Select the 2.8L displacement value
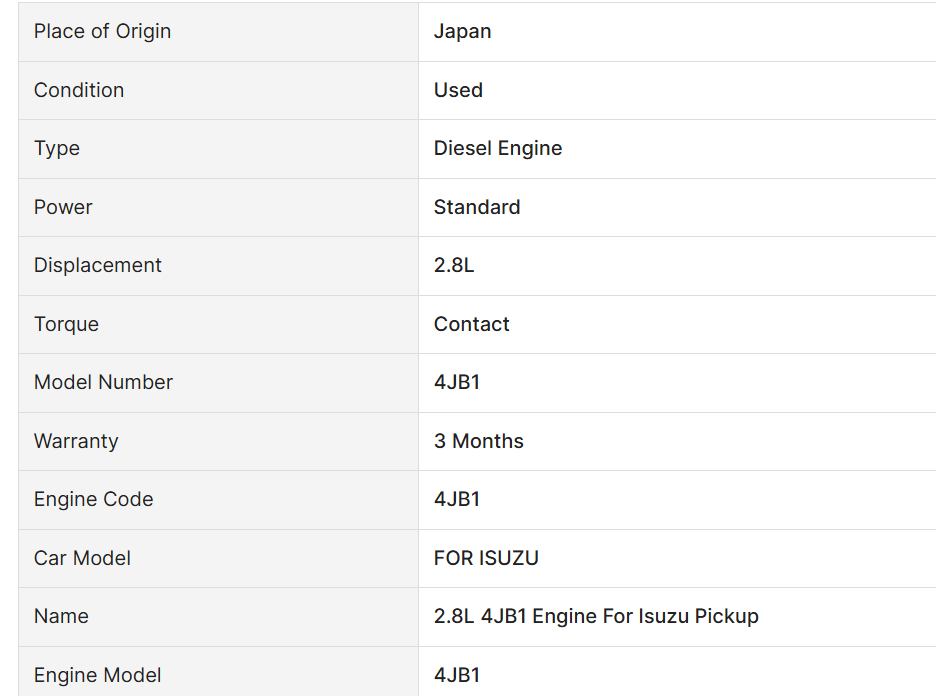 pos(454,265)
